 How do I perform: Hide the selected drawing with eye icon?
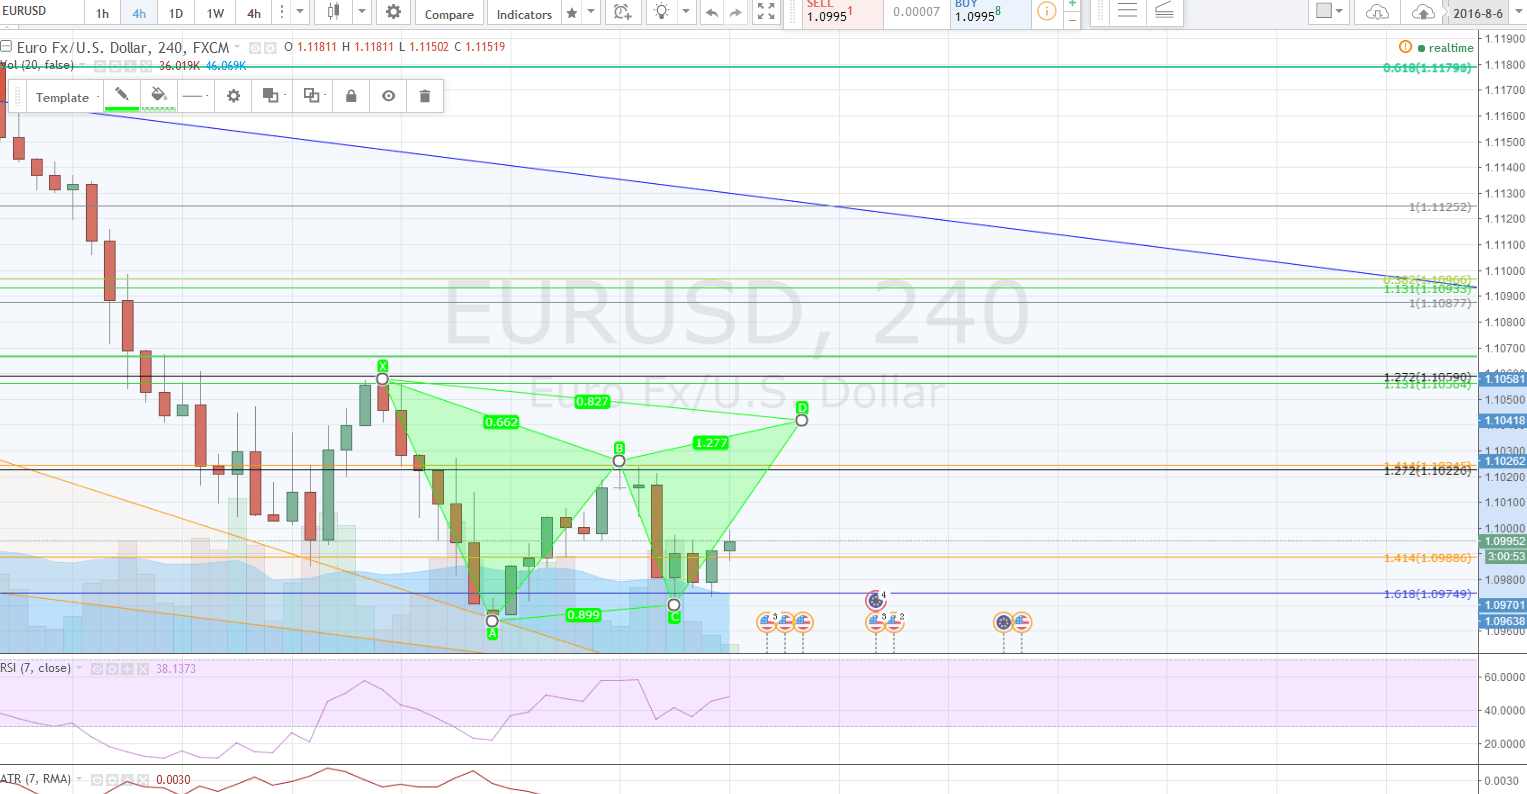tap(388, 96)
